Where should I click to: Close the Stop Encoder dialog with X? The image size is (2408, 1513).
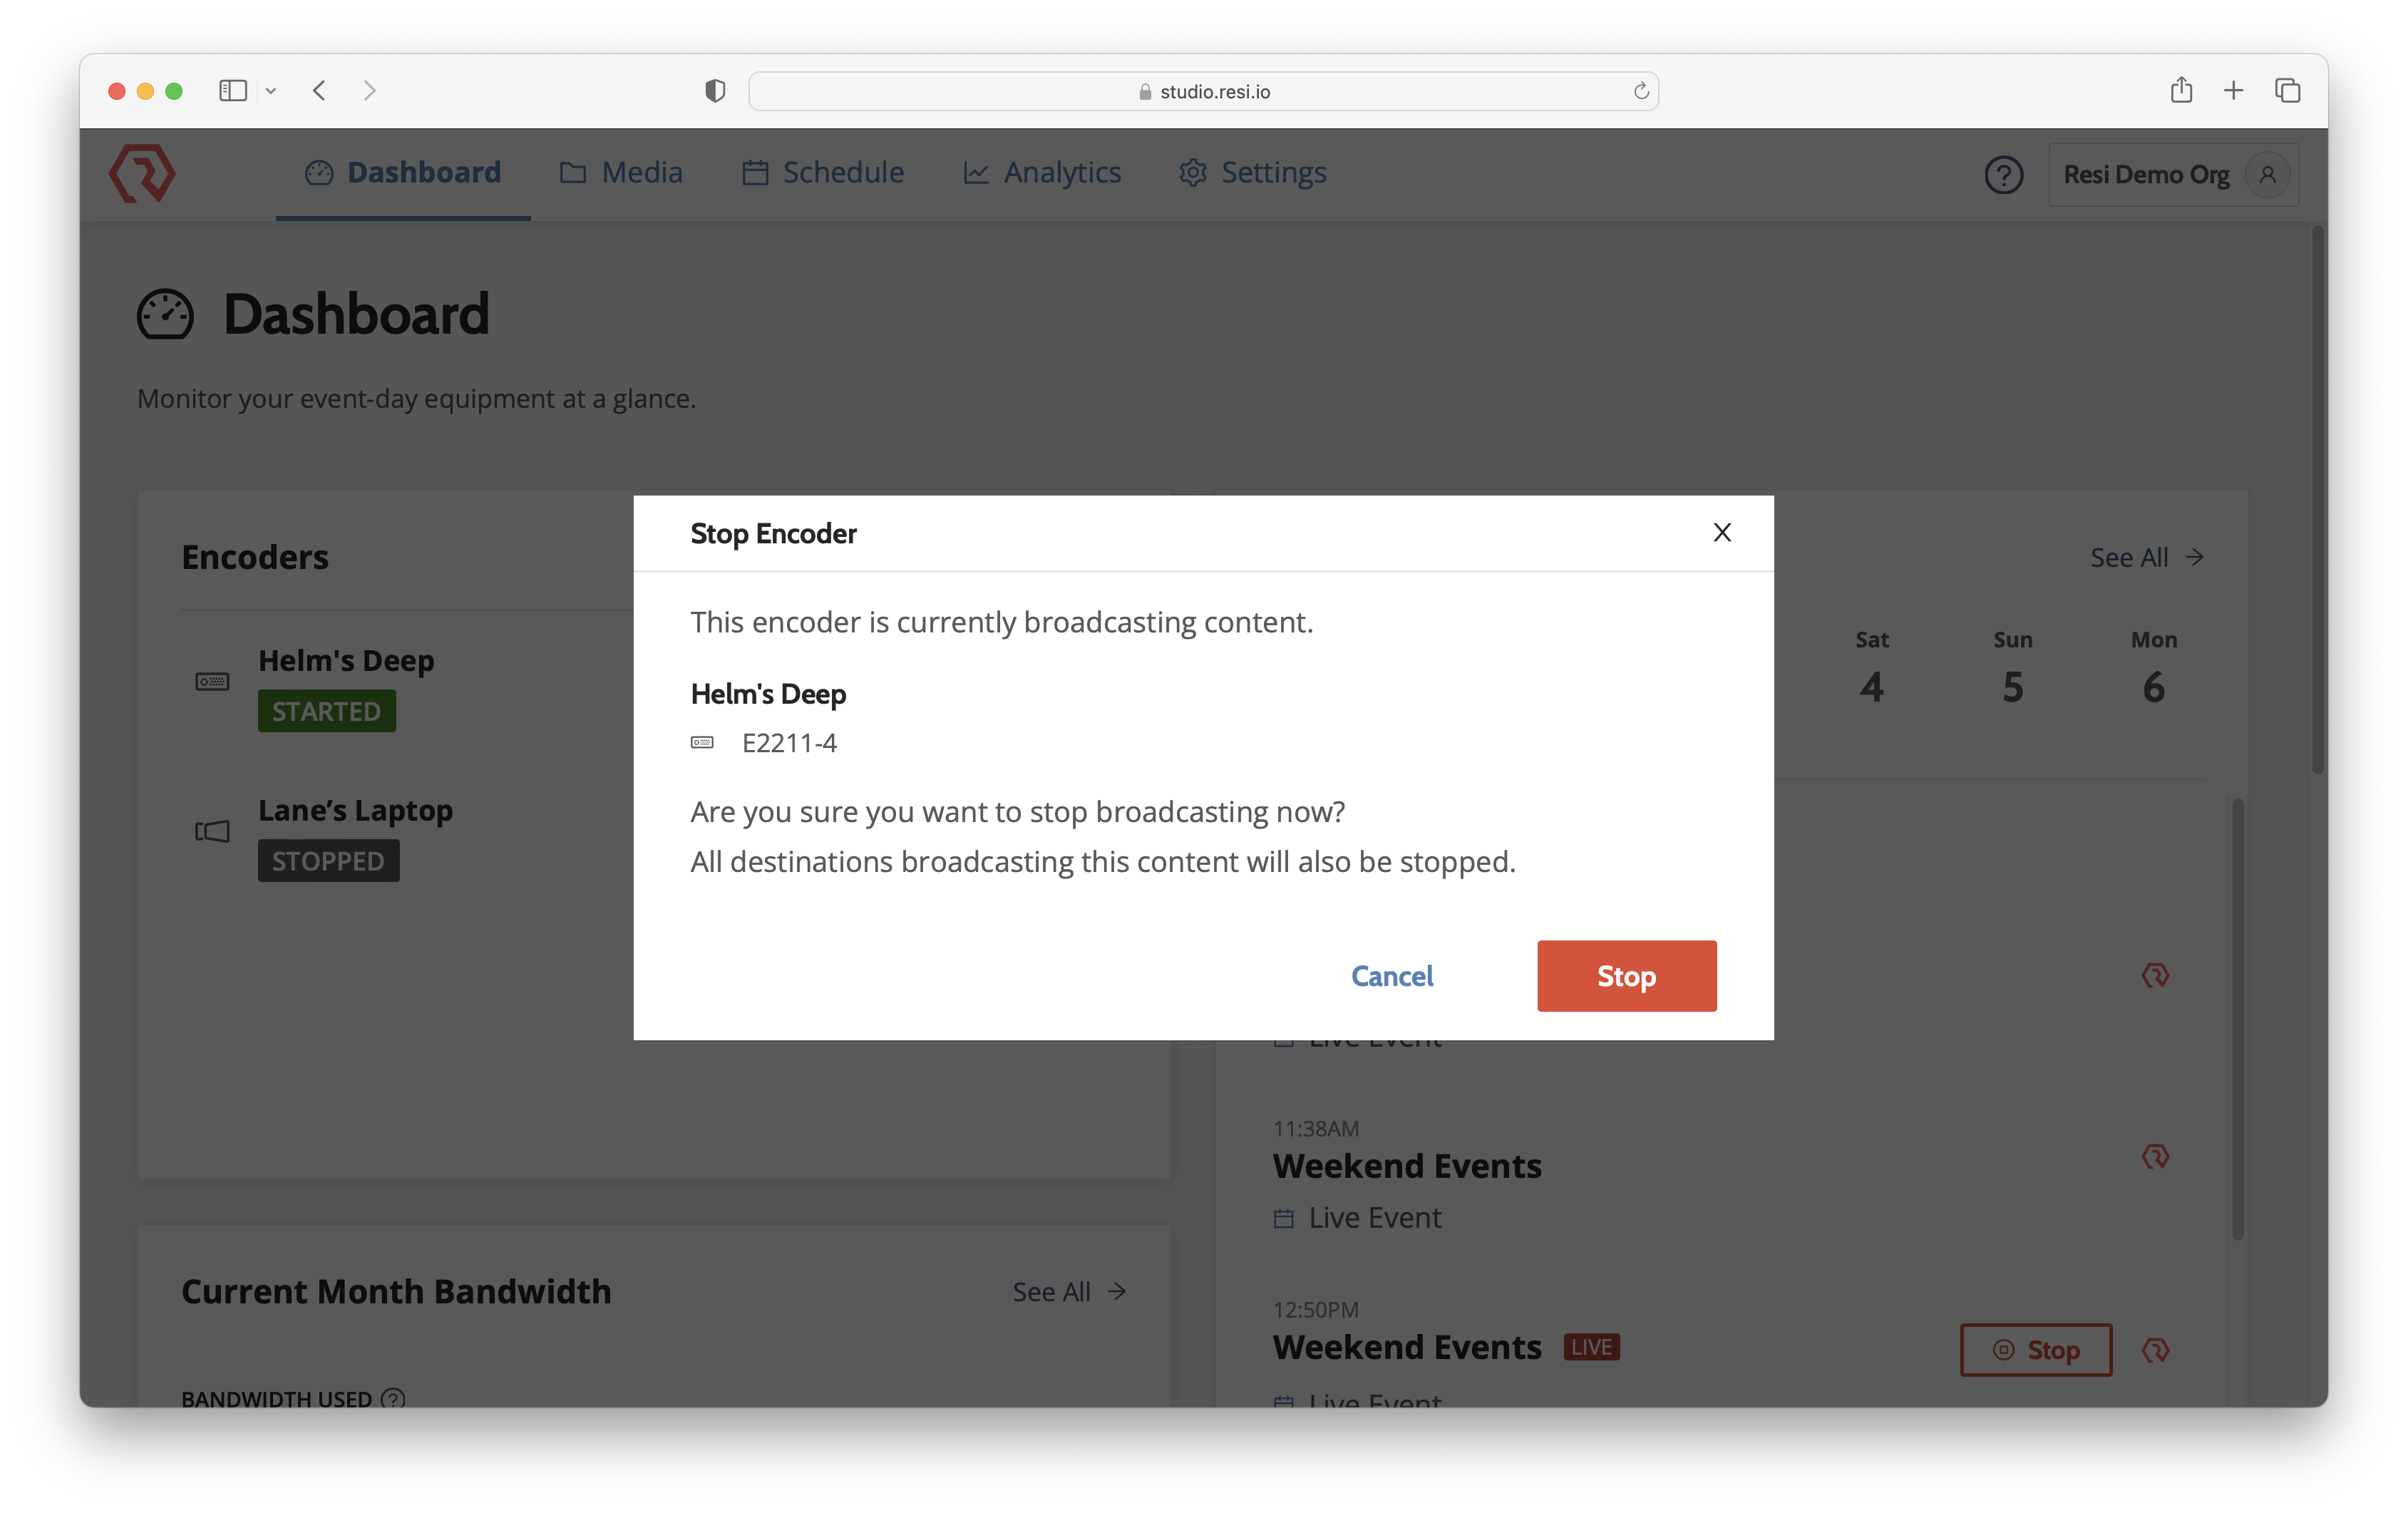[1721, 532]
